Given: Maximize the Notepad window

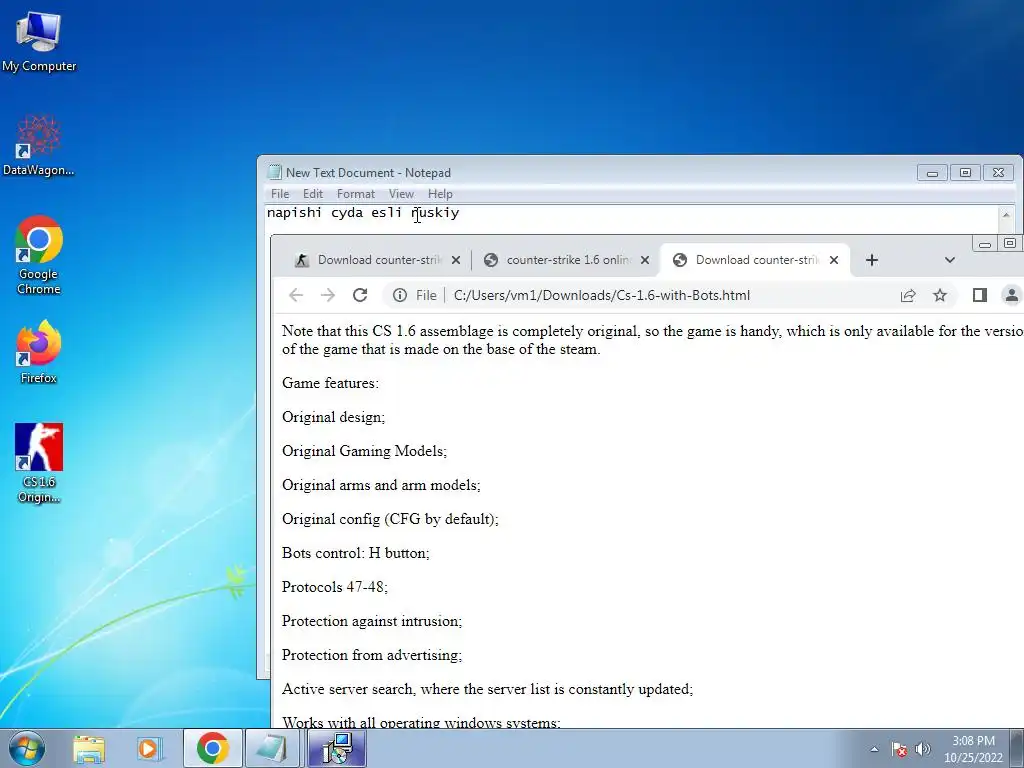Looking at the screenshot, I should tap(965, 173).
